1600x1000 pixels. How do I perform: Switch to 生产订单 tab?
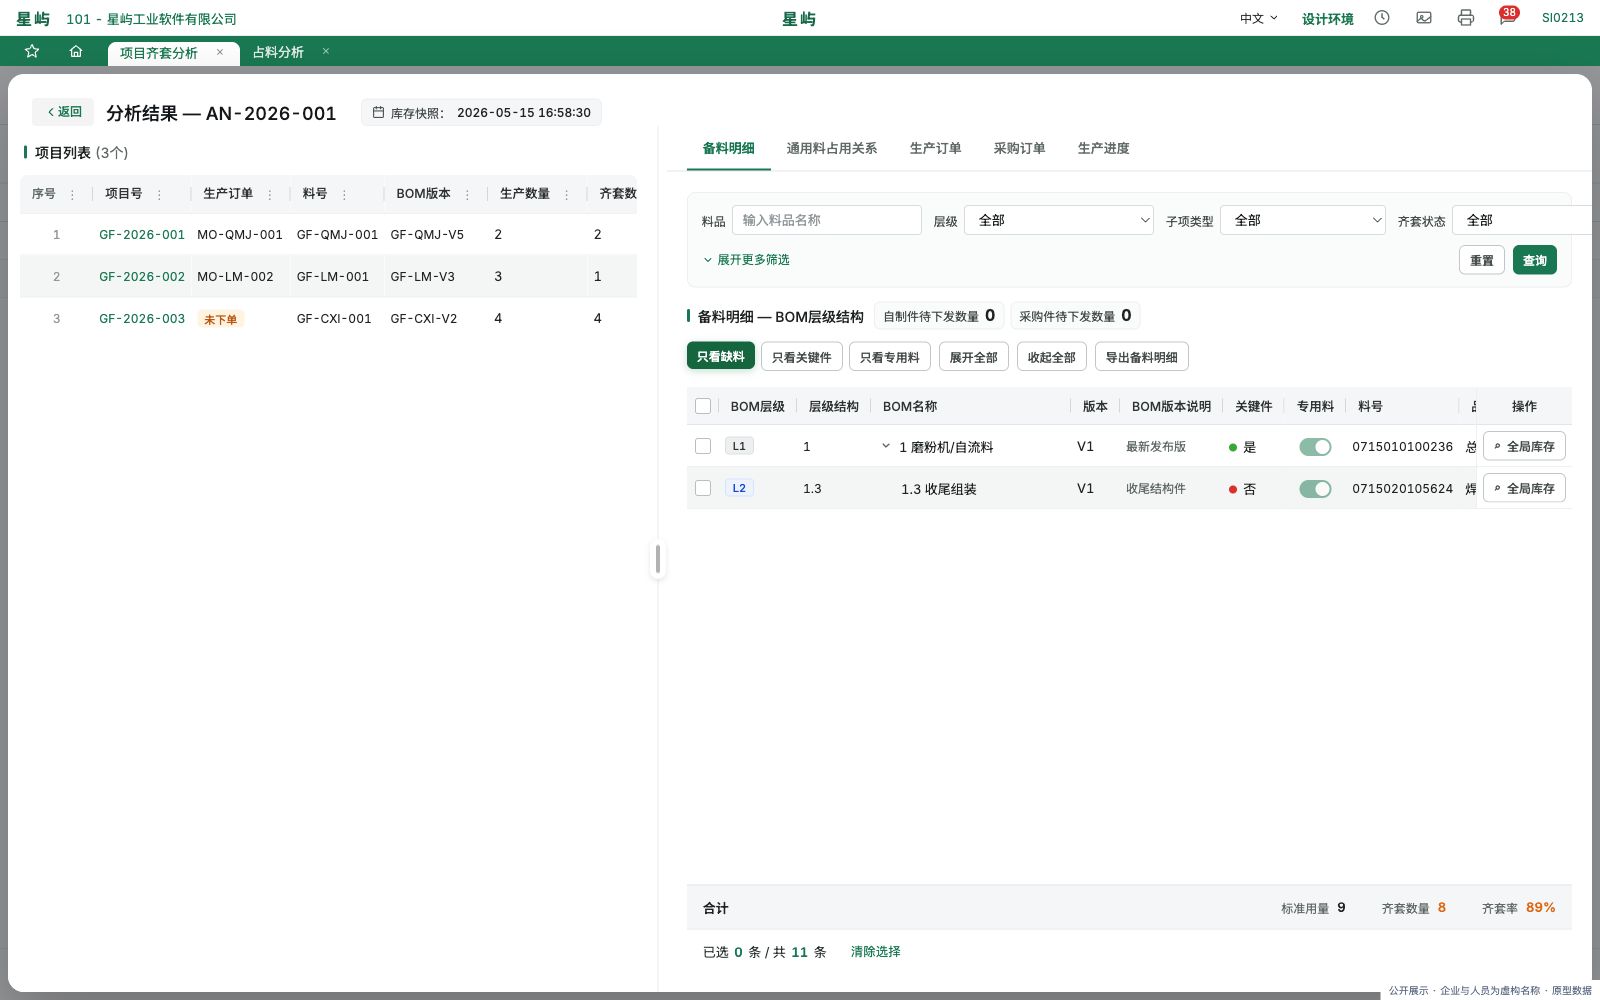(x=935, y=148)
